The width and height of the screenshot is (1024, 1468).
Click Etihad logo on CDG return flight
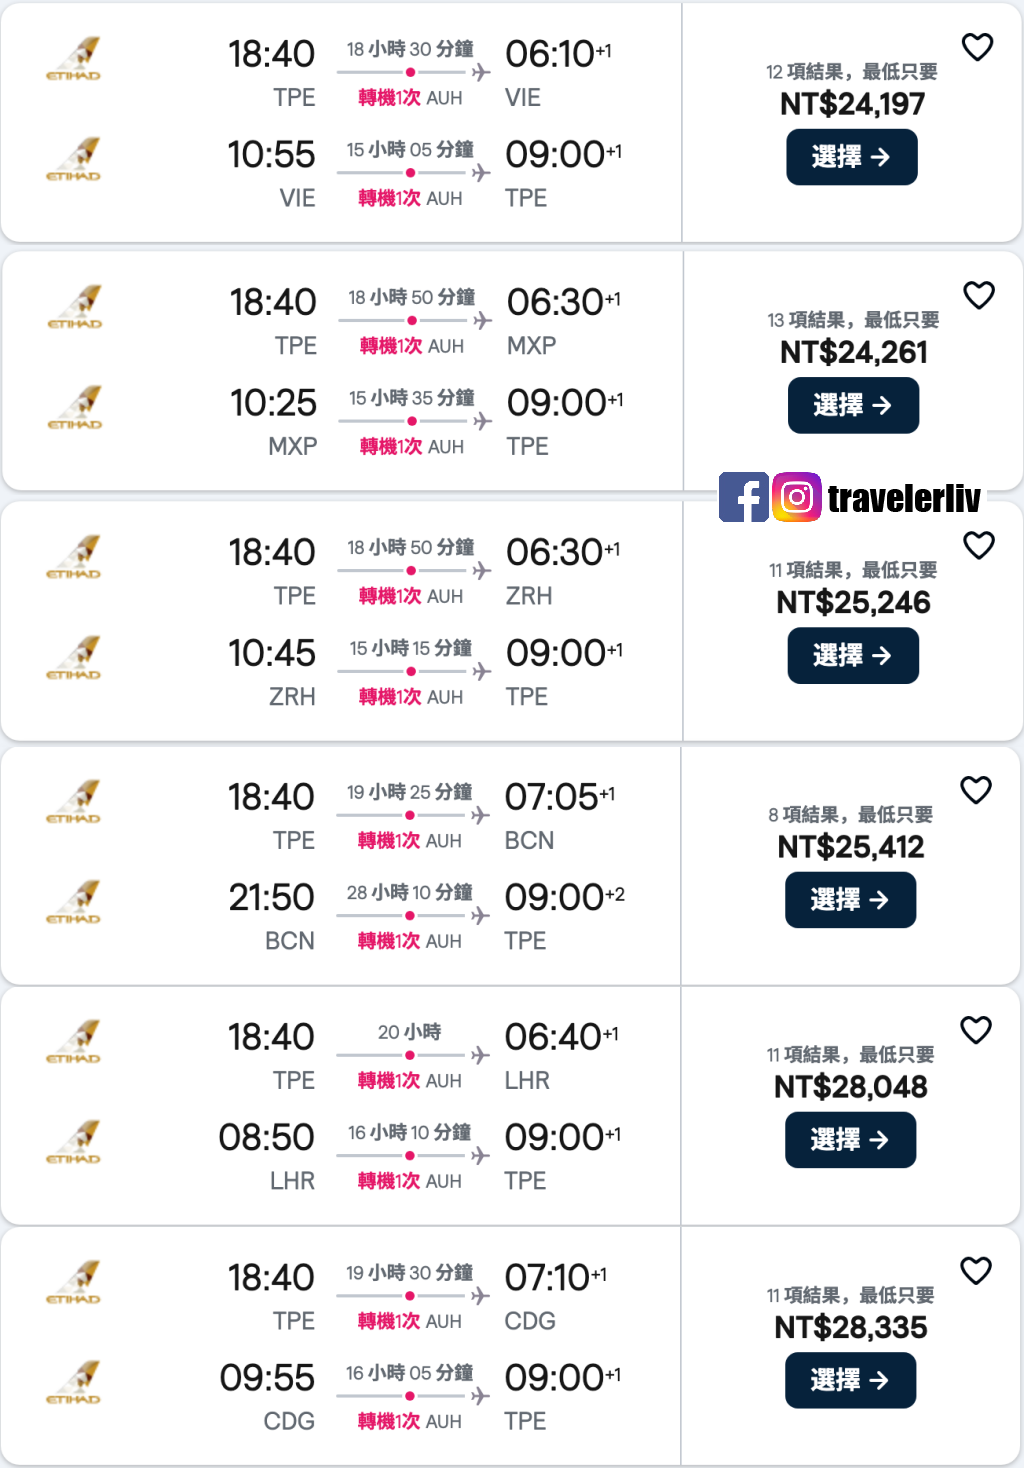coord(75,1383)
